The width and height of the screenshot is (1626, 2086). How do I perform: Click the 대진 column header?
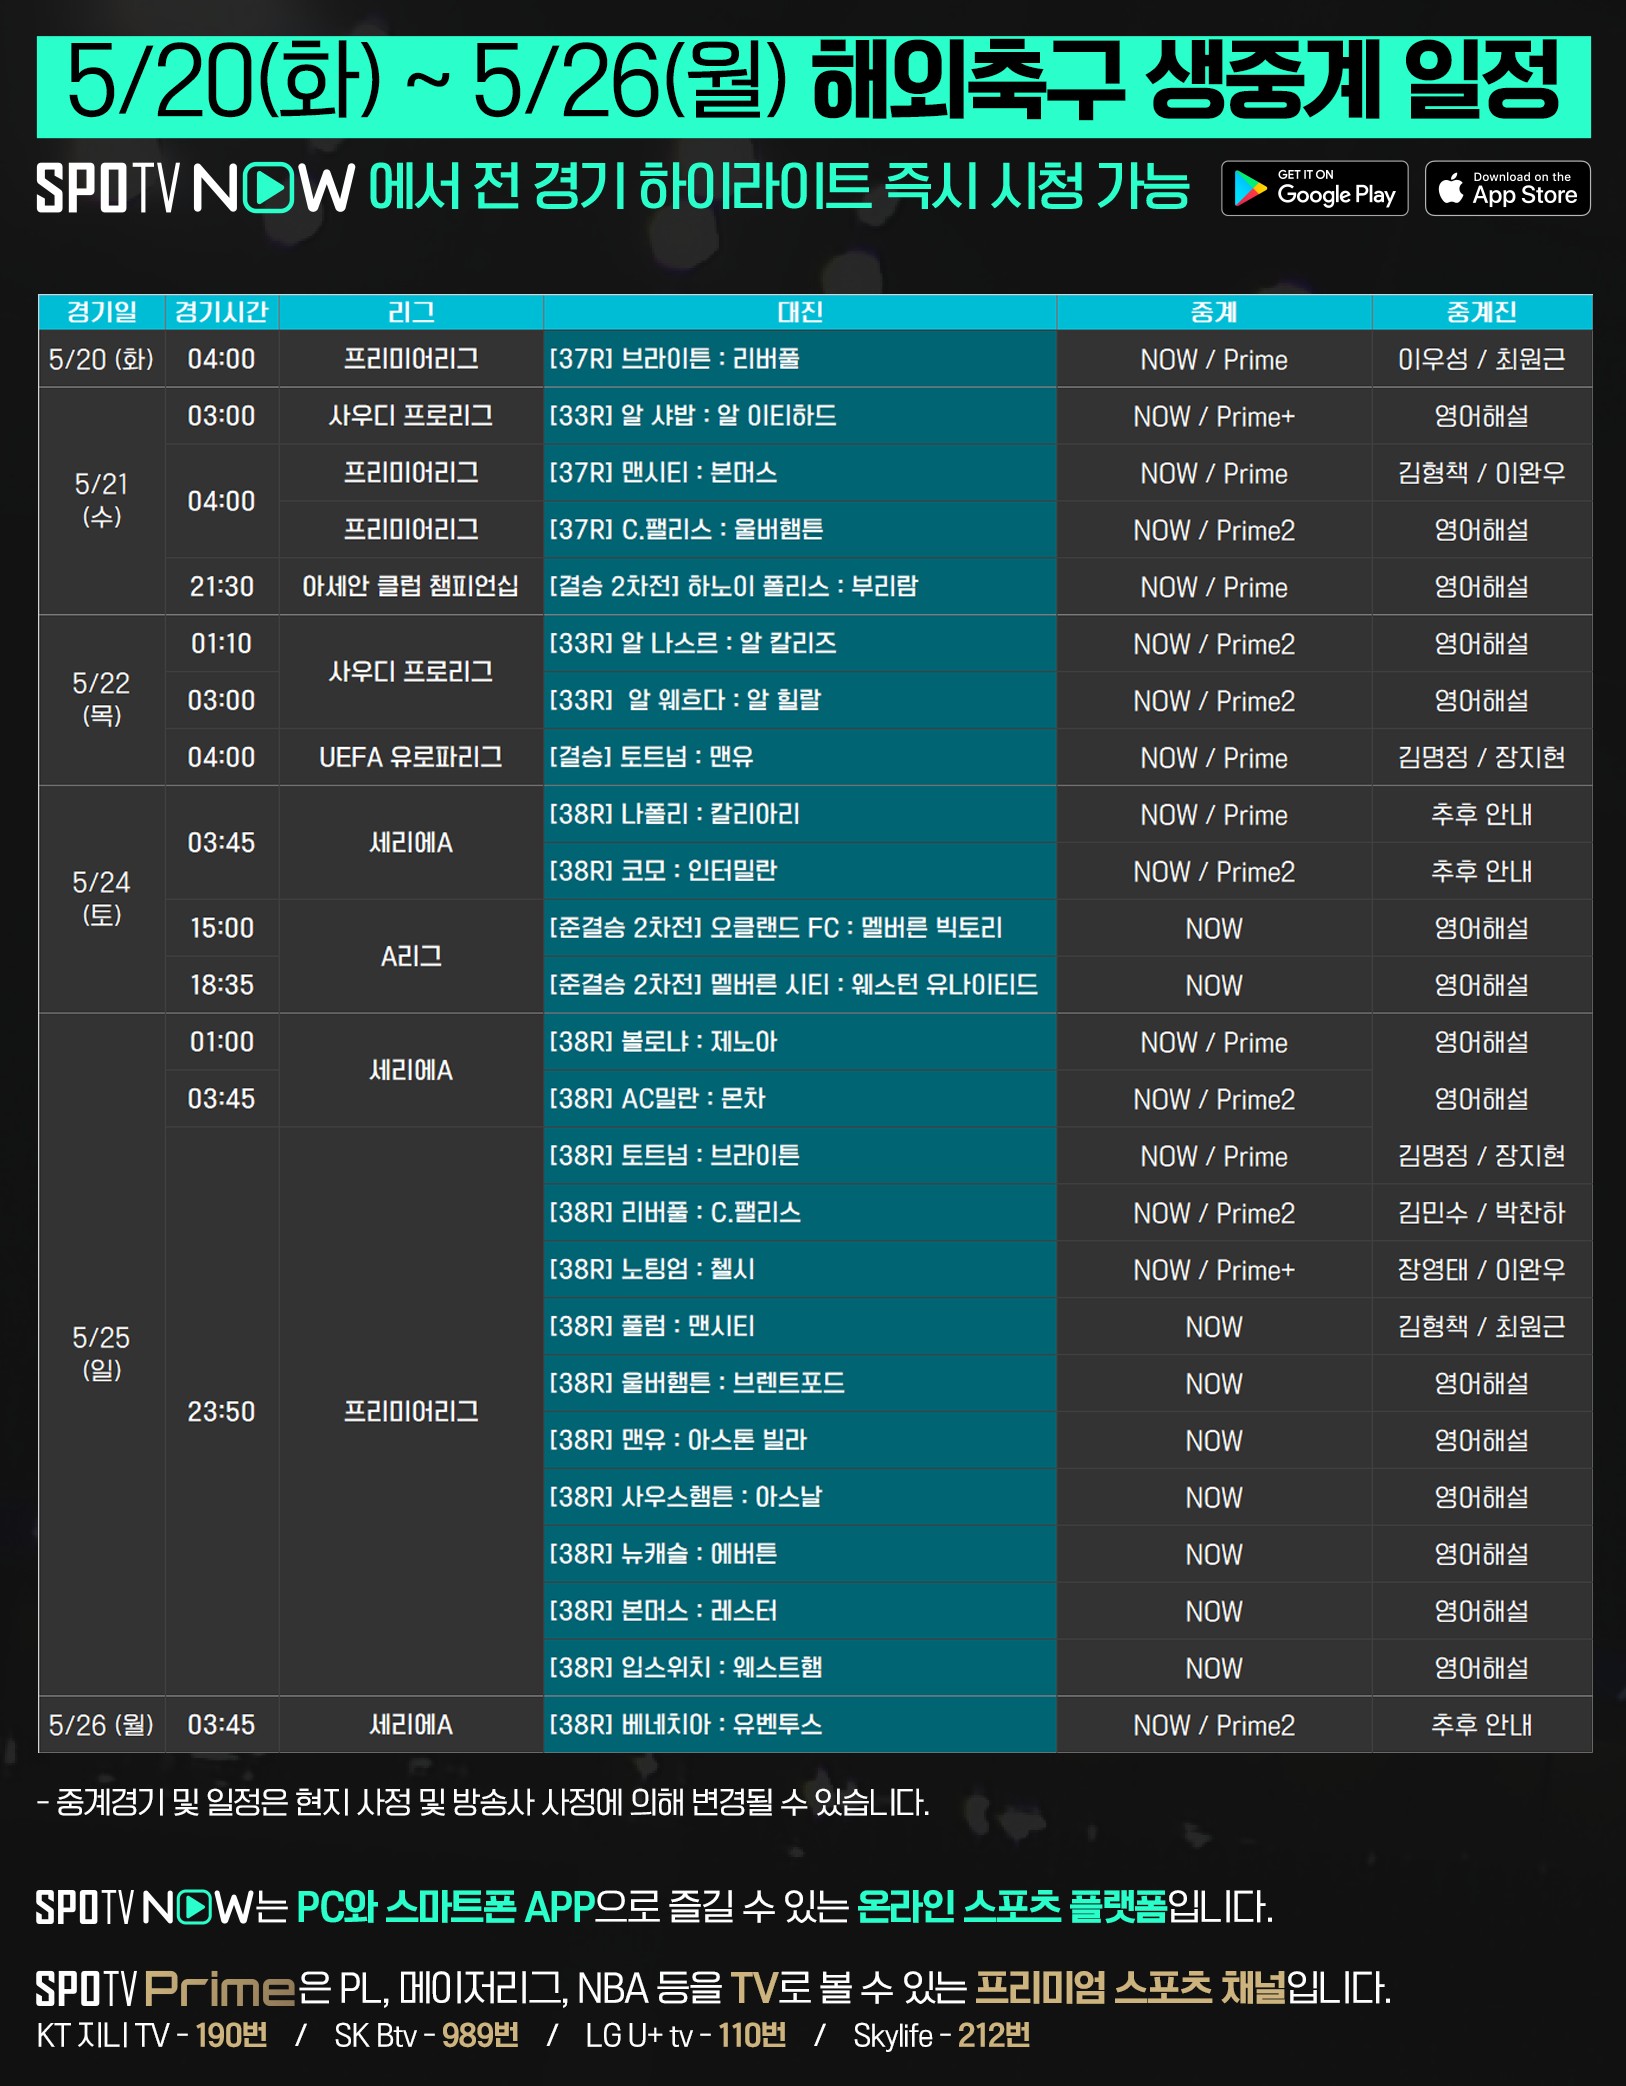pos(799,312)
